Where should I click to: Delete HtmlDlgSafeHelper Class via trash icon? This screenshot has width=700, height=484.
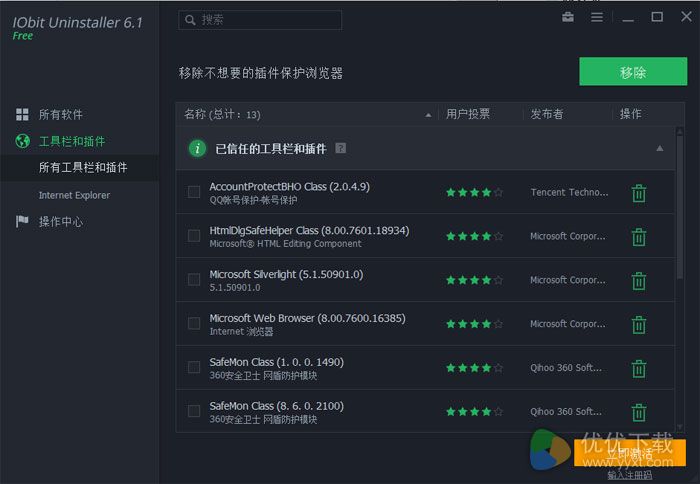(639, 237)
